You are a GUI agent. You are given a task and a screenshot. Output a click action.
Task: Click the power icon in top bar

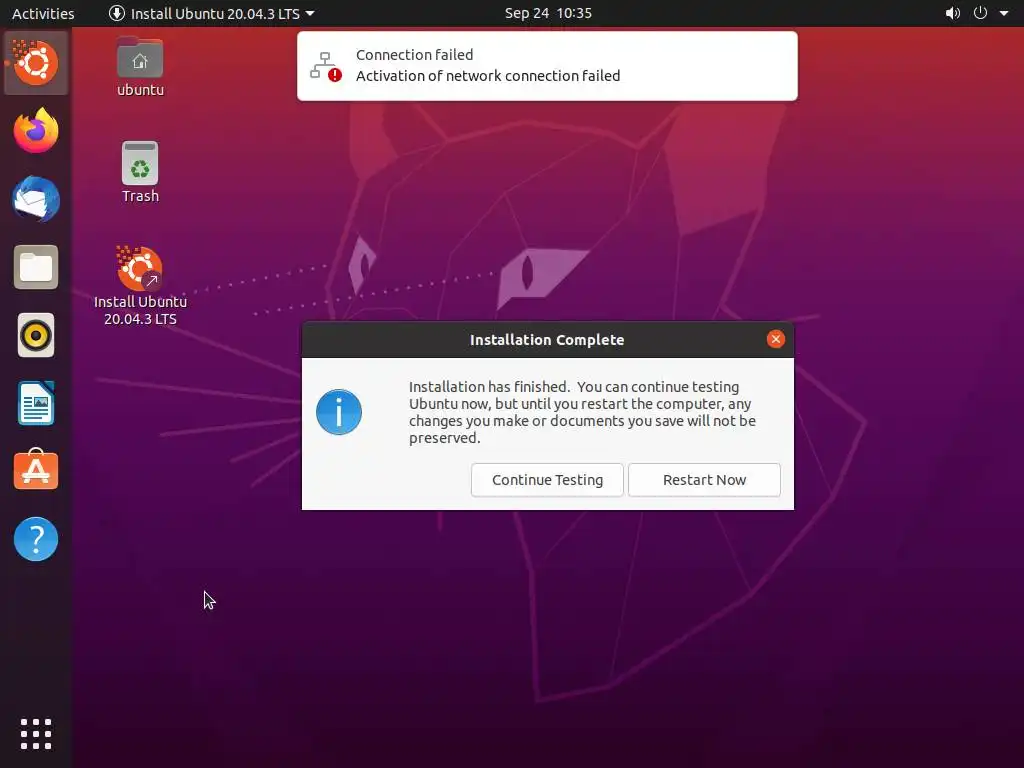[x=980, y=13]
